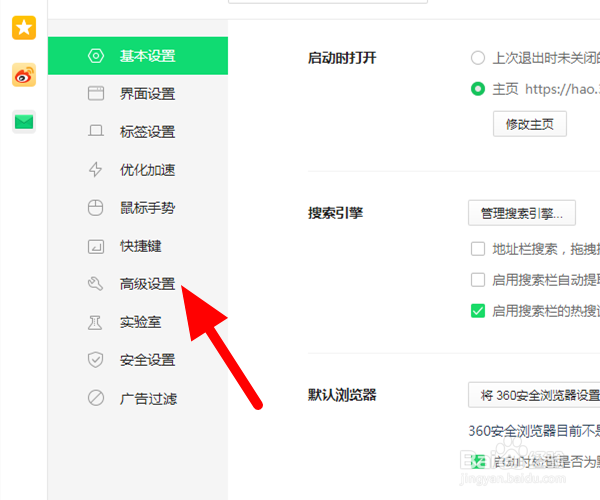The height and width of the screenshot is (500, 600).
Task: Click the 基本设置 hexagon icon
Action: point(96,56)
